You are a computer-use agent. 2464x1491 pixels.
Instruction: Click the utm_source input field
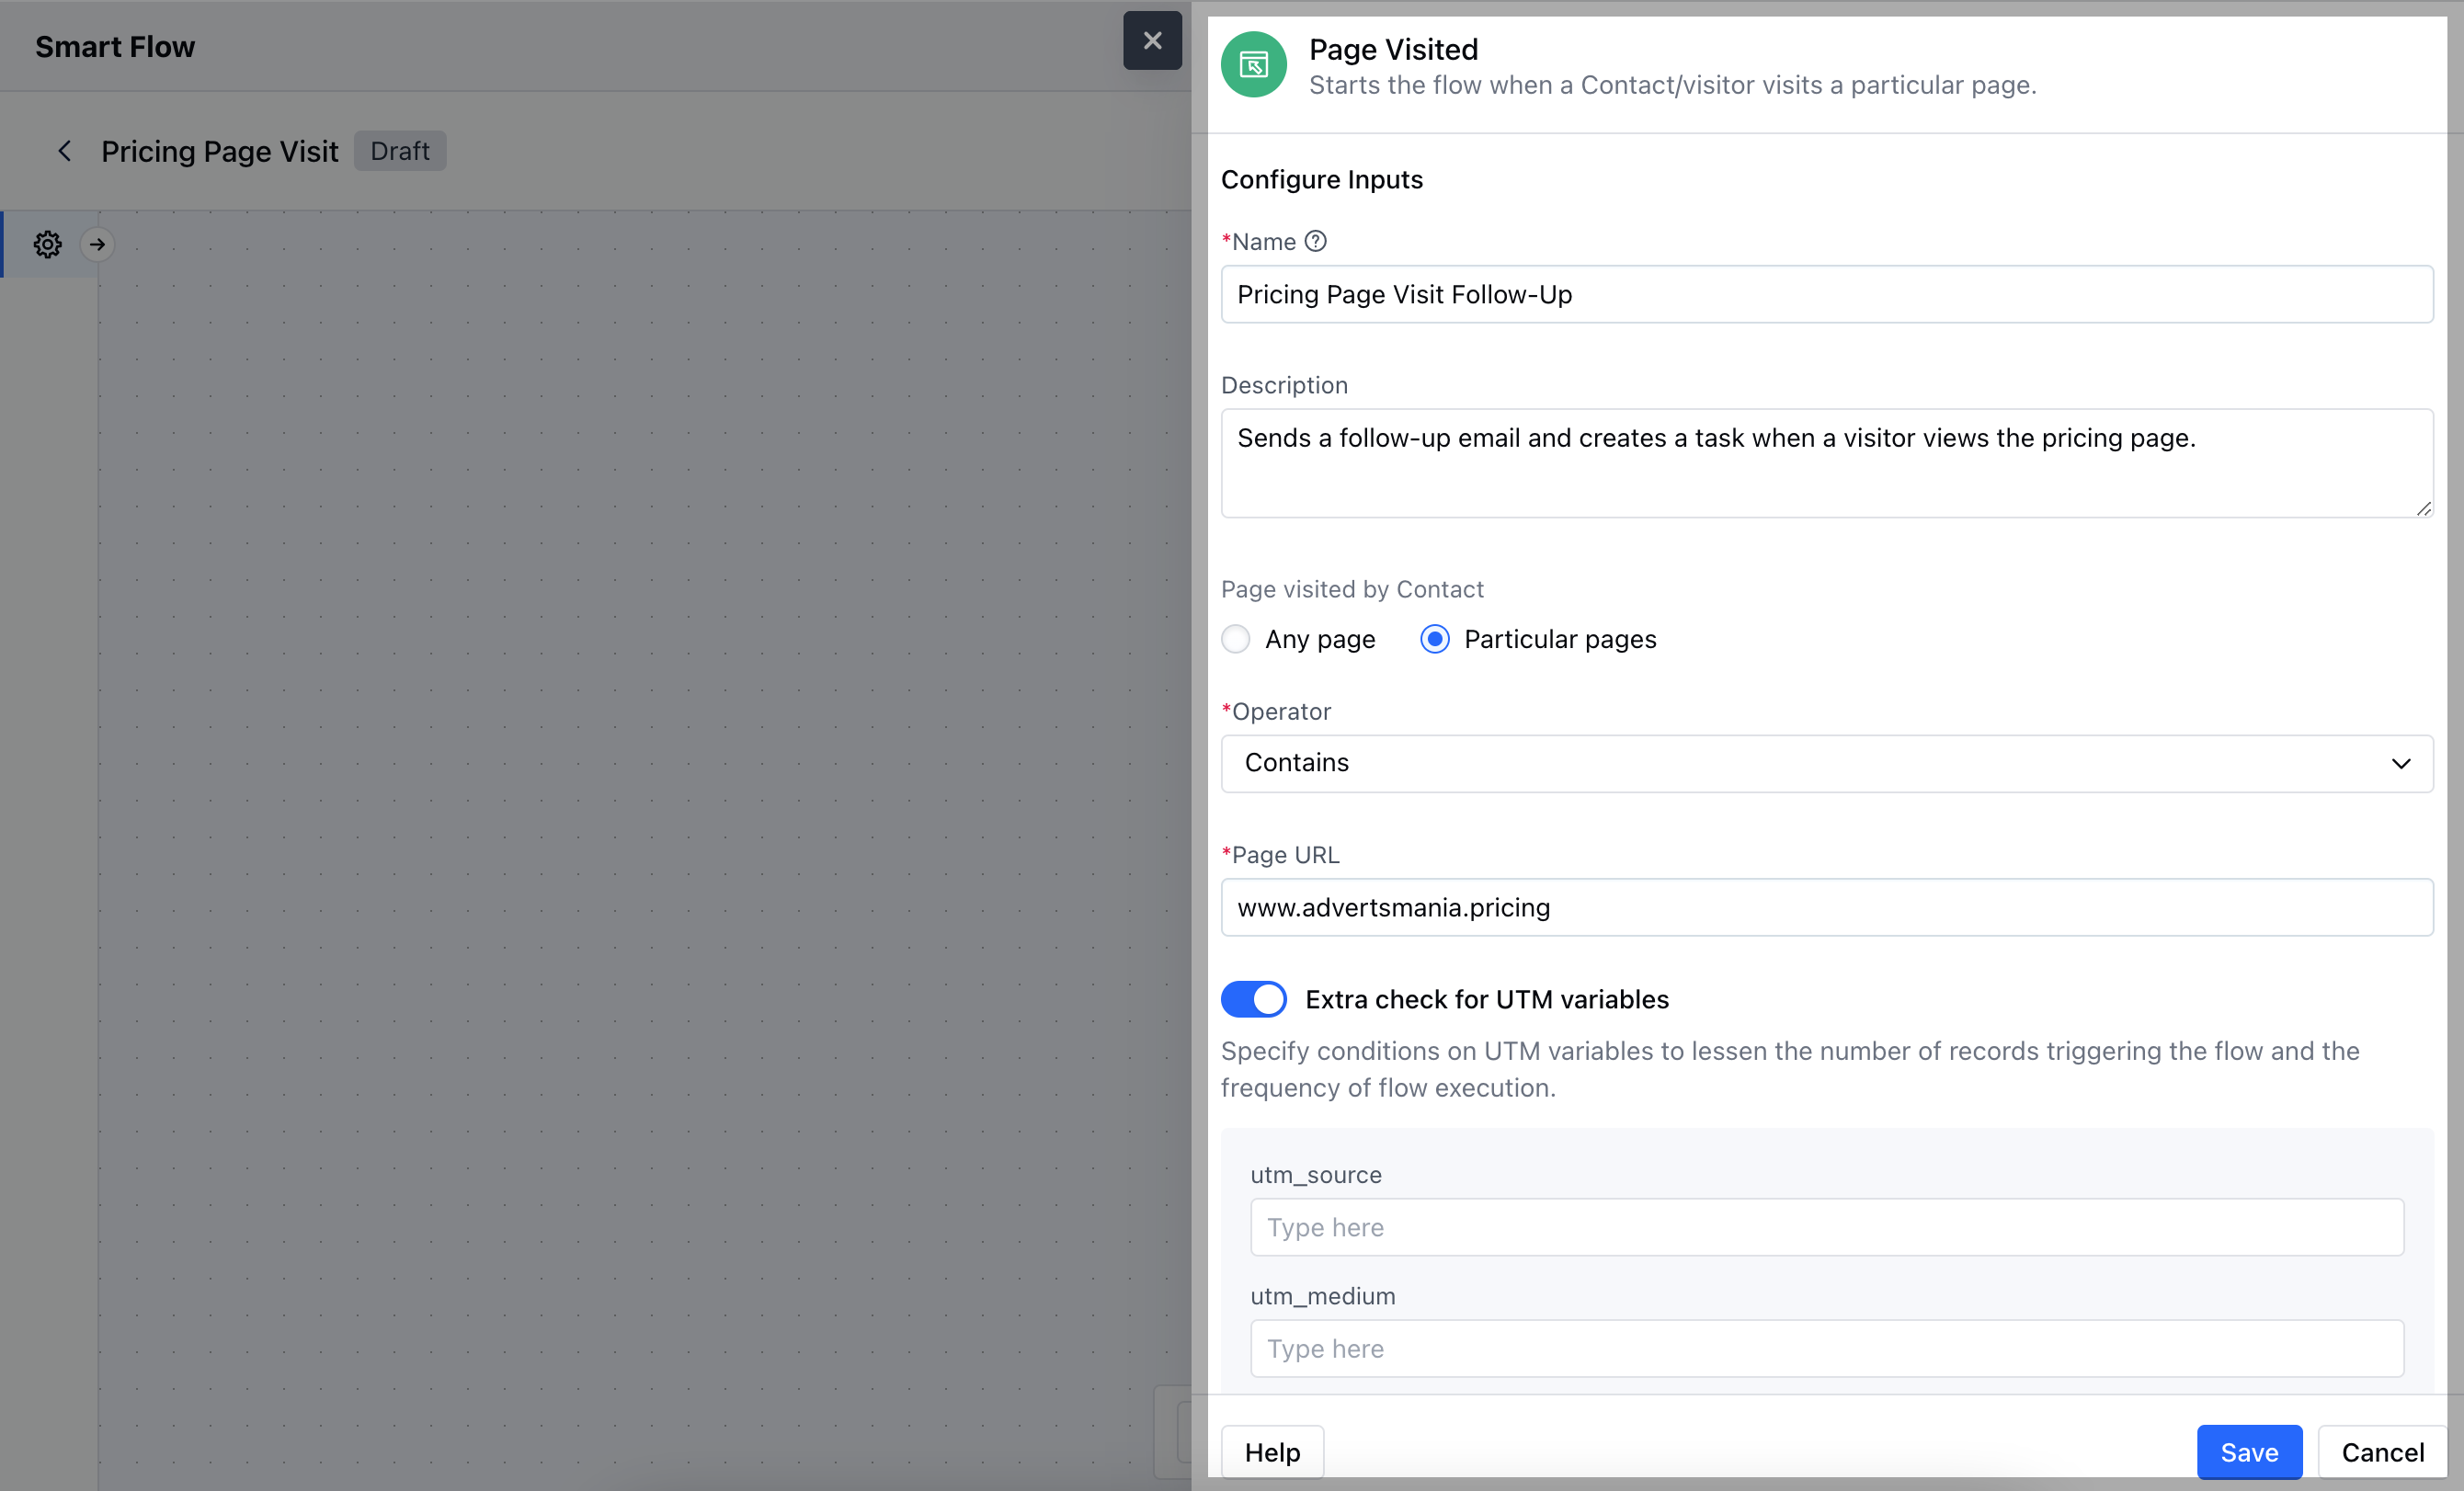click(x=1827, y=1227)
